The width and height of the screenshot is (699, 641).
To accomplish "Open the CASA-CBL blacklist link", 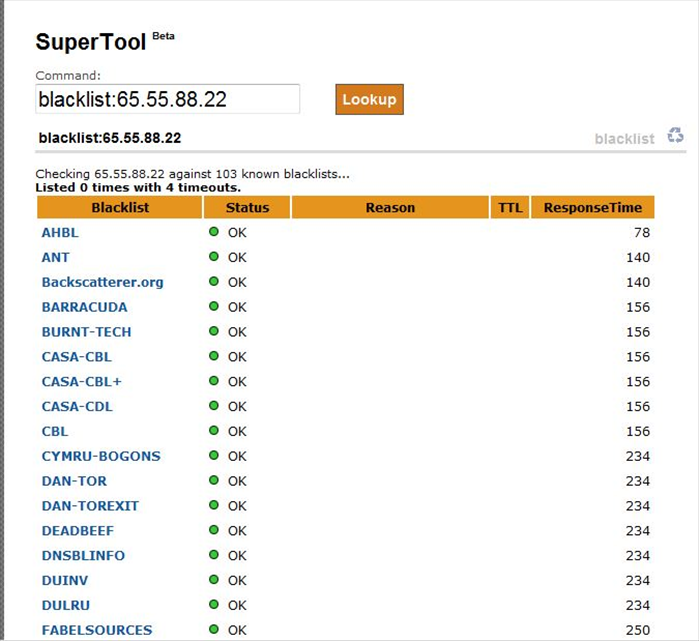I will point(77,357).
